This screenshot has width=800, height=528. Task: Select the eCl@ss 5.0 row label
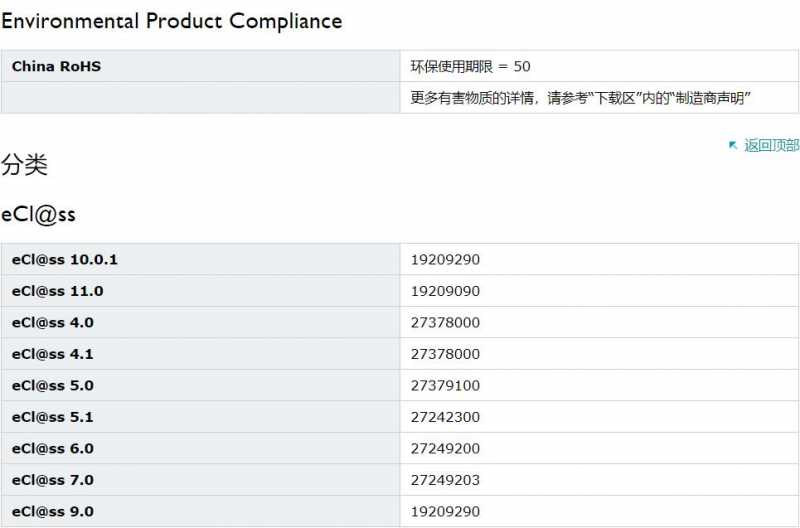click(53, 386)
